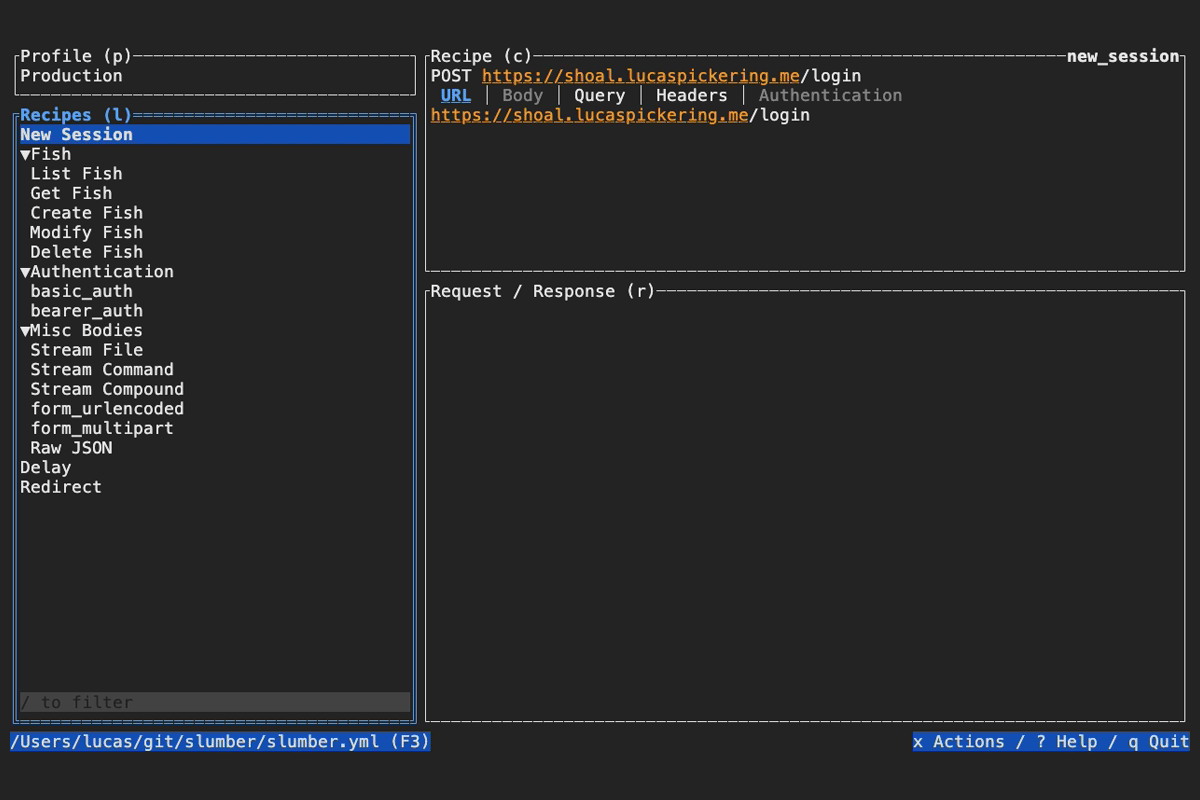Click the slumber.yml file path in the footer

(x=220, y=741)
